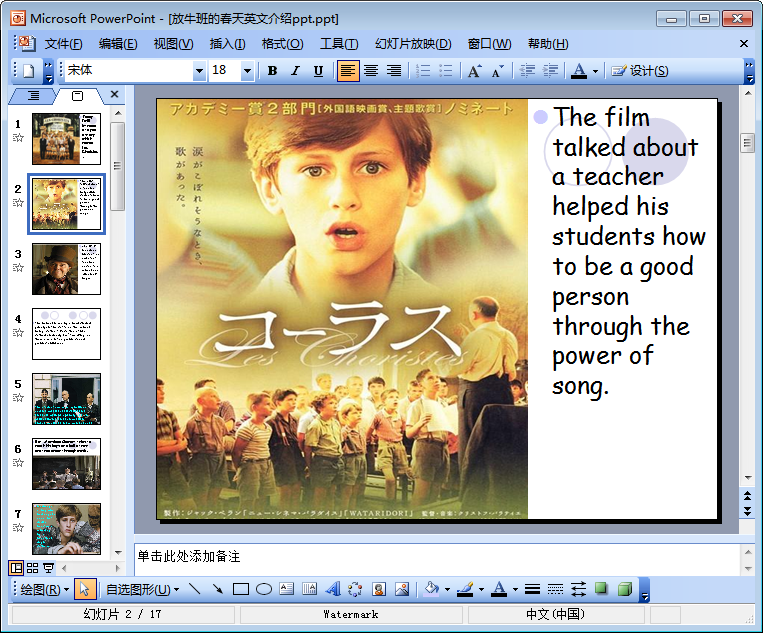Decrease the indent level
This screenshot has height=633, width=763.
tap(527, 71)
